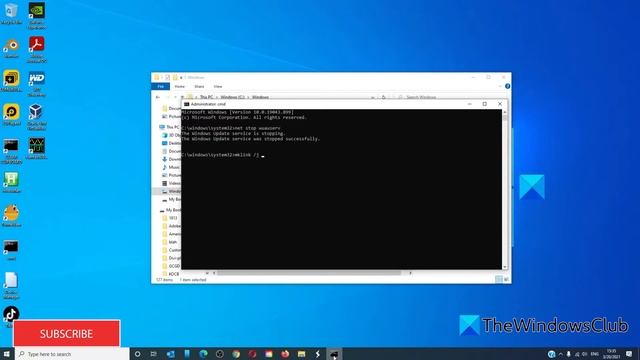Click the Back arrow in Explorer

pyautogui.click(x=158, y=97)
